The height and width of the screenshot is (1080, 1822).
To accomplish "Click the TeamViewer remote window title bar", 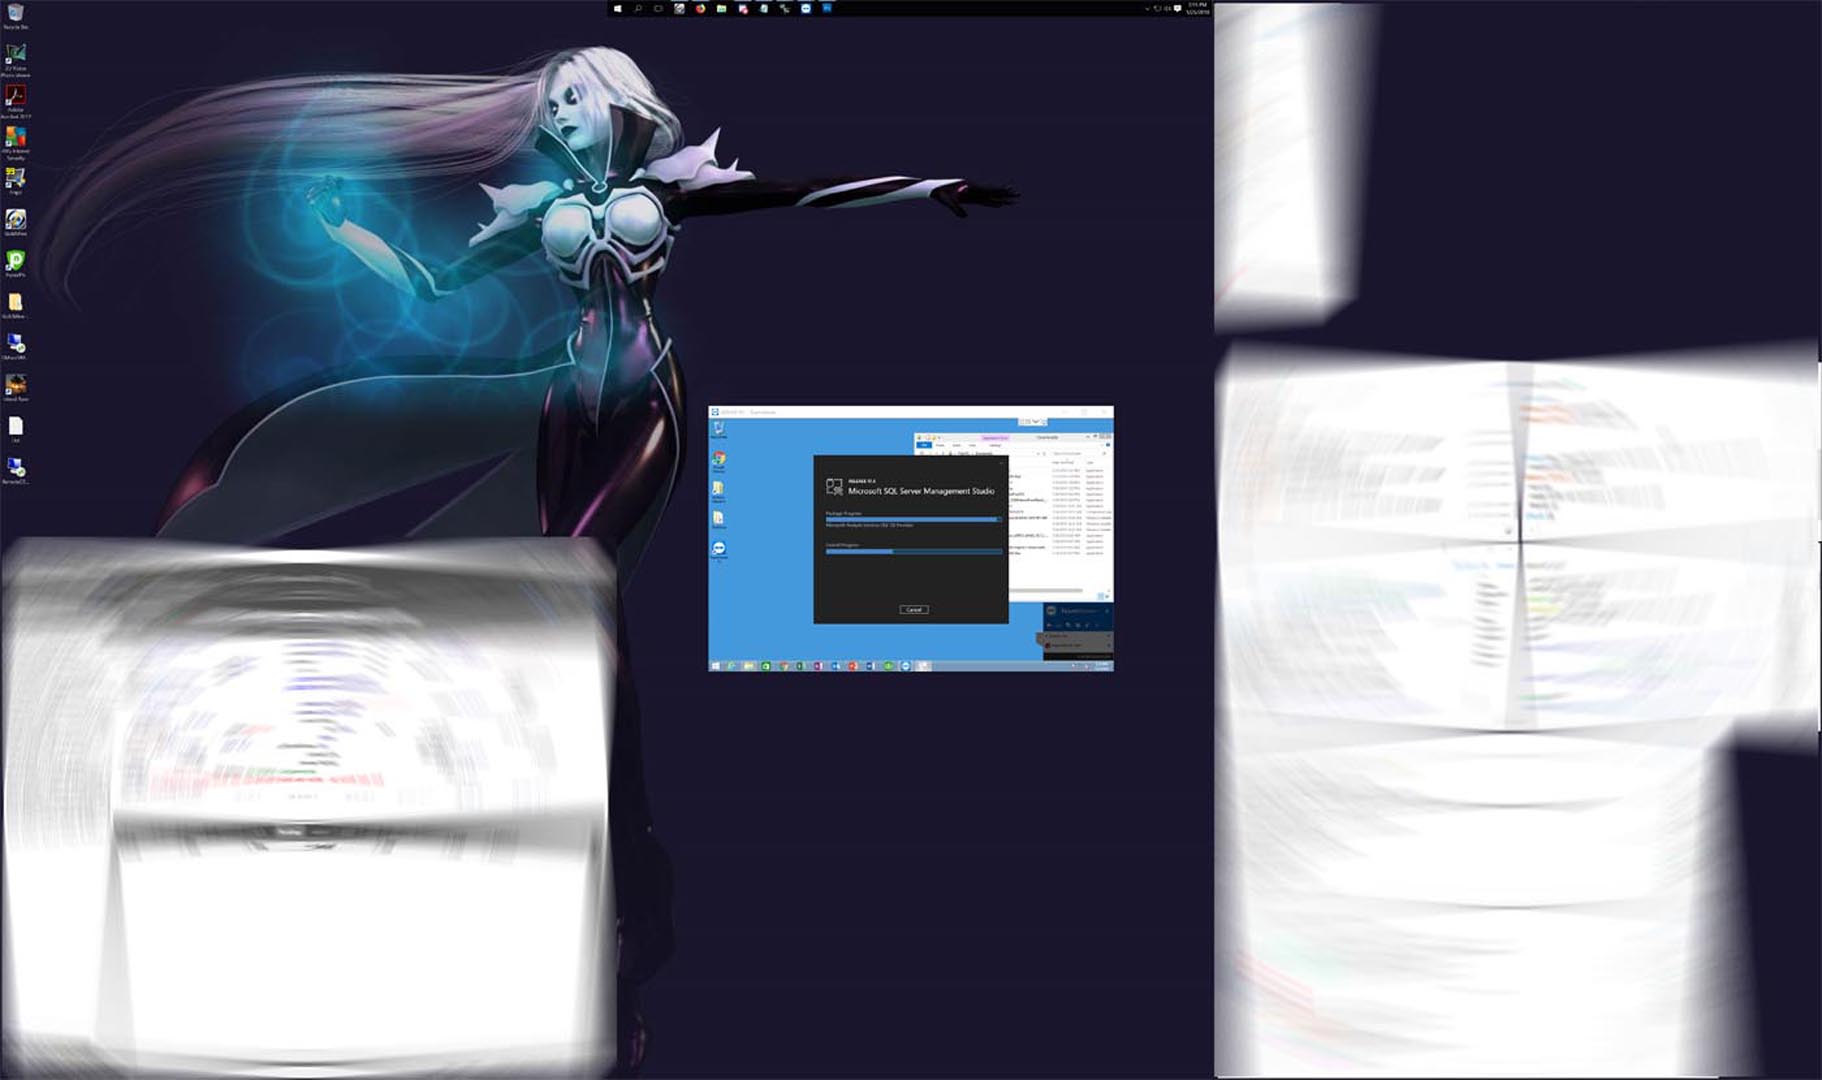I will point(910,412).
